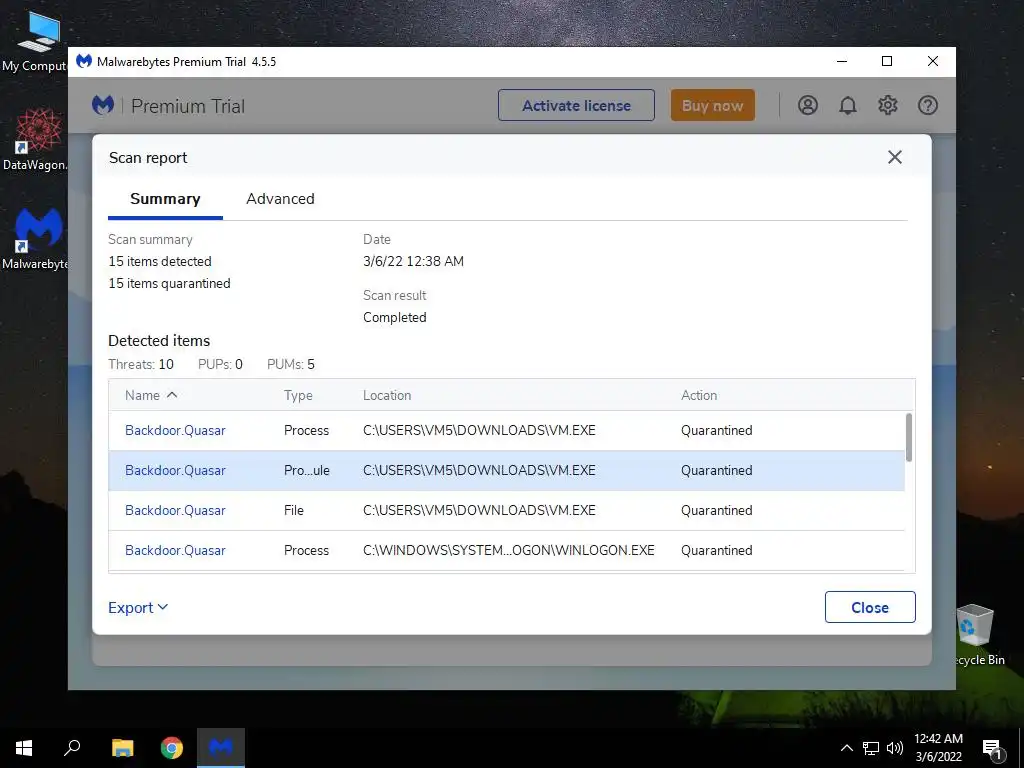Click the Pro...ule type cell
The width and height of the screenshot is (1024, 768).
point(306,470)
